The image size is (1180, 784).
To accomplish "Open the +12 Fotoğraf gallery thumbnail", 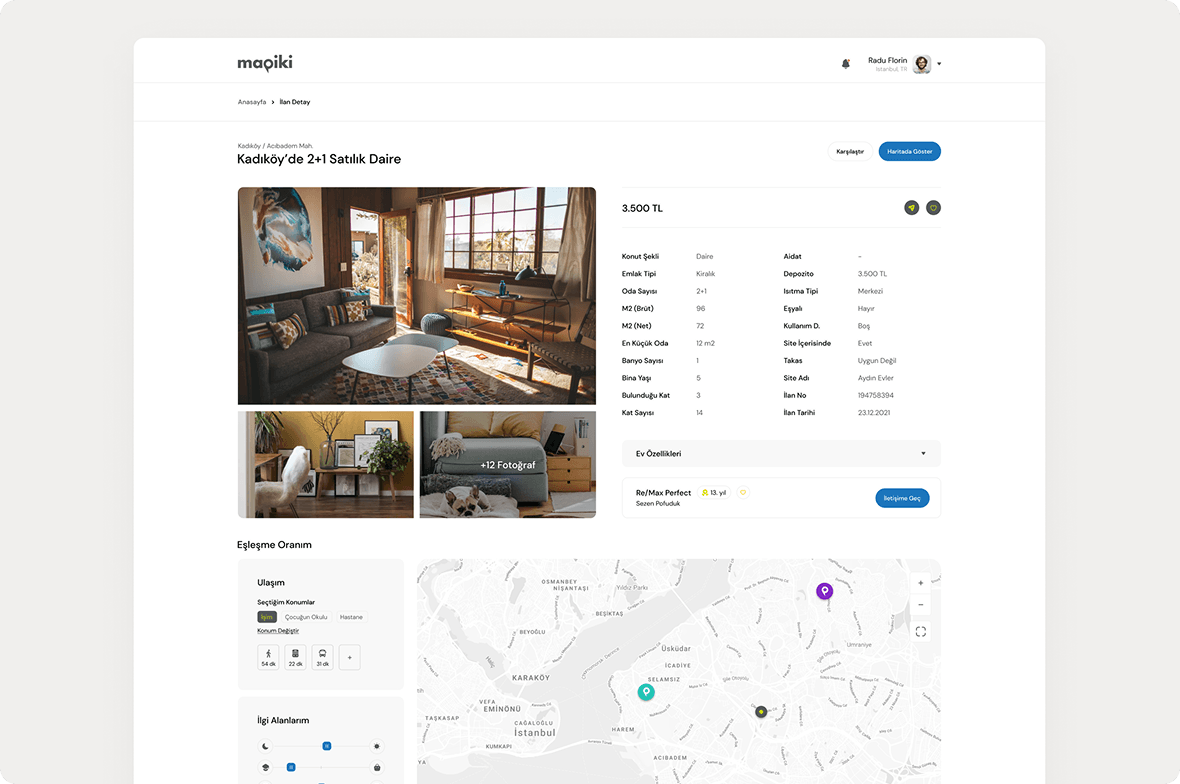I will coord(507,464).
